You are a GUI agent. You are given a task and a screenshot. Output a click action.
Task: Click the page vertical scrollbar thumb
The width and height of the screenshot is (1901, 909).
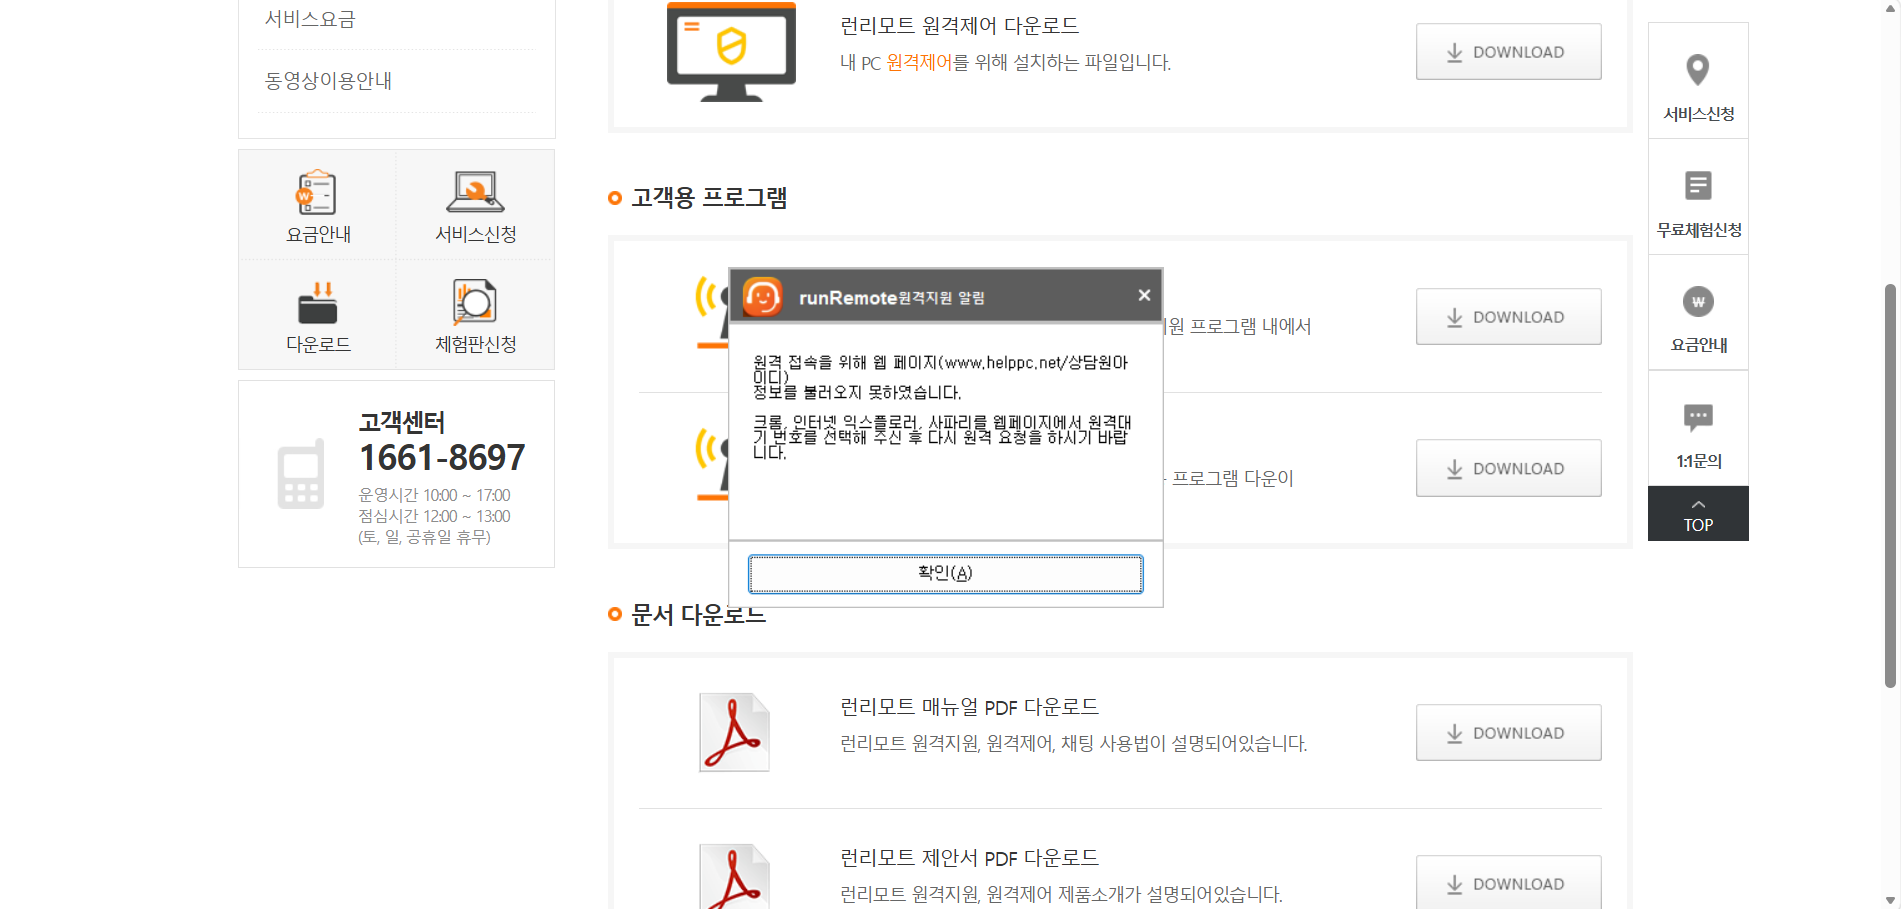click(1890, 486)
